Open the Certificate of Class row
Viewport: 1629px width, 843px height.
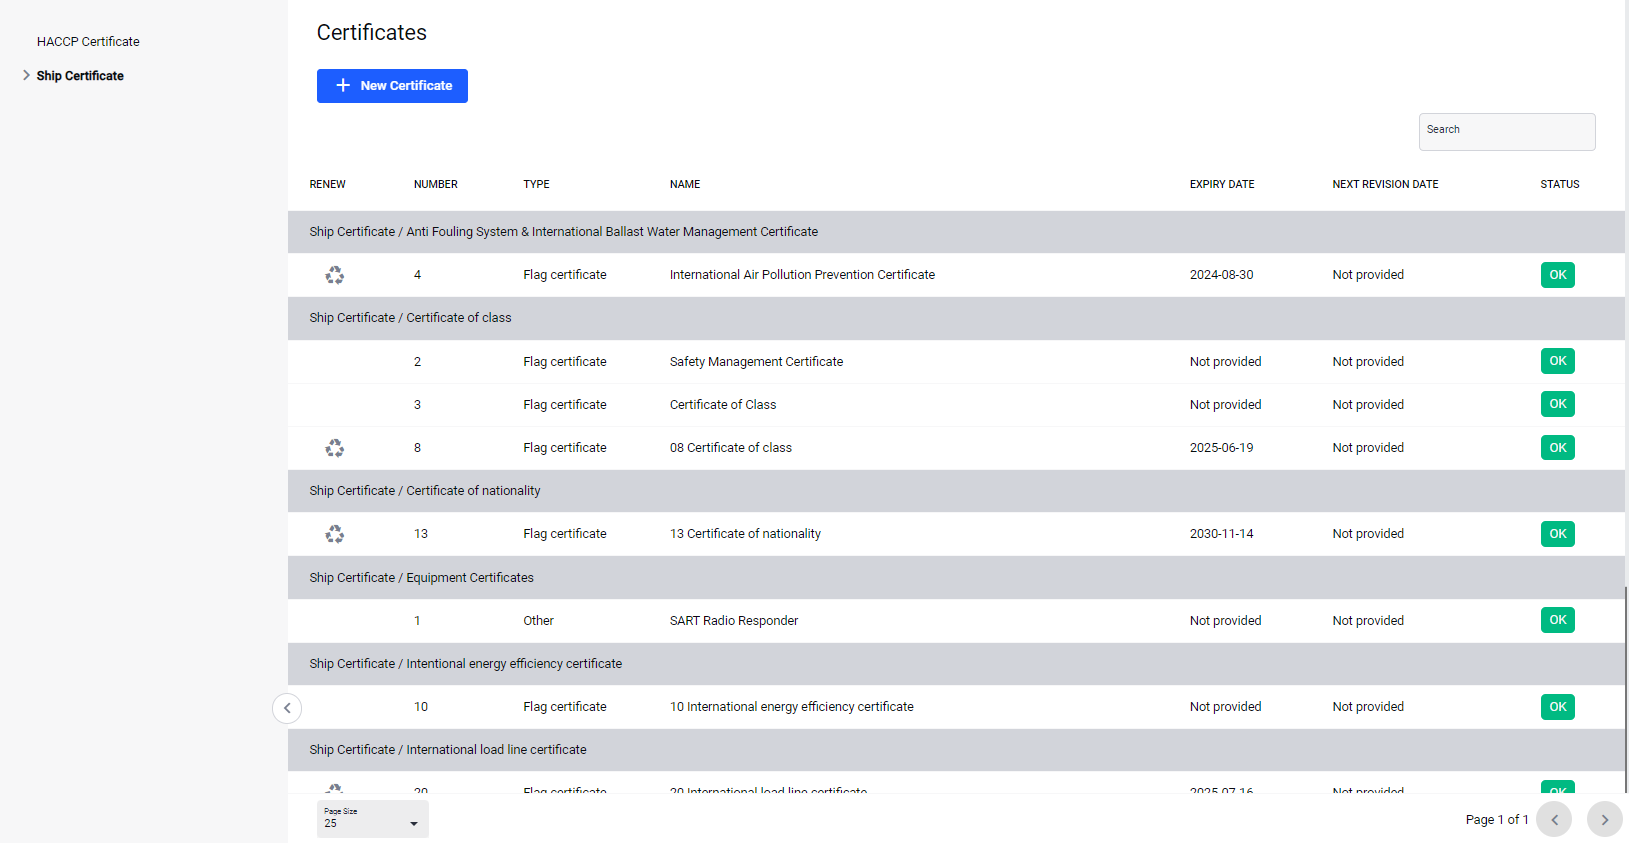click(x=722, y=405)
